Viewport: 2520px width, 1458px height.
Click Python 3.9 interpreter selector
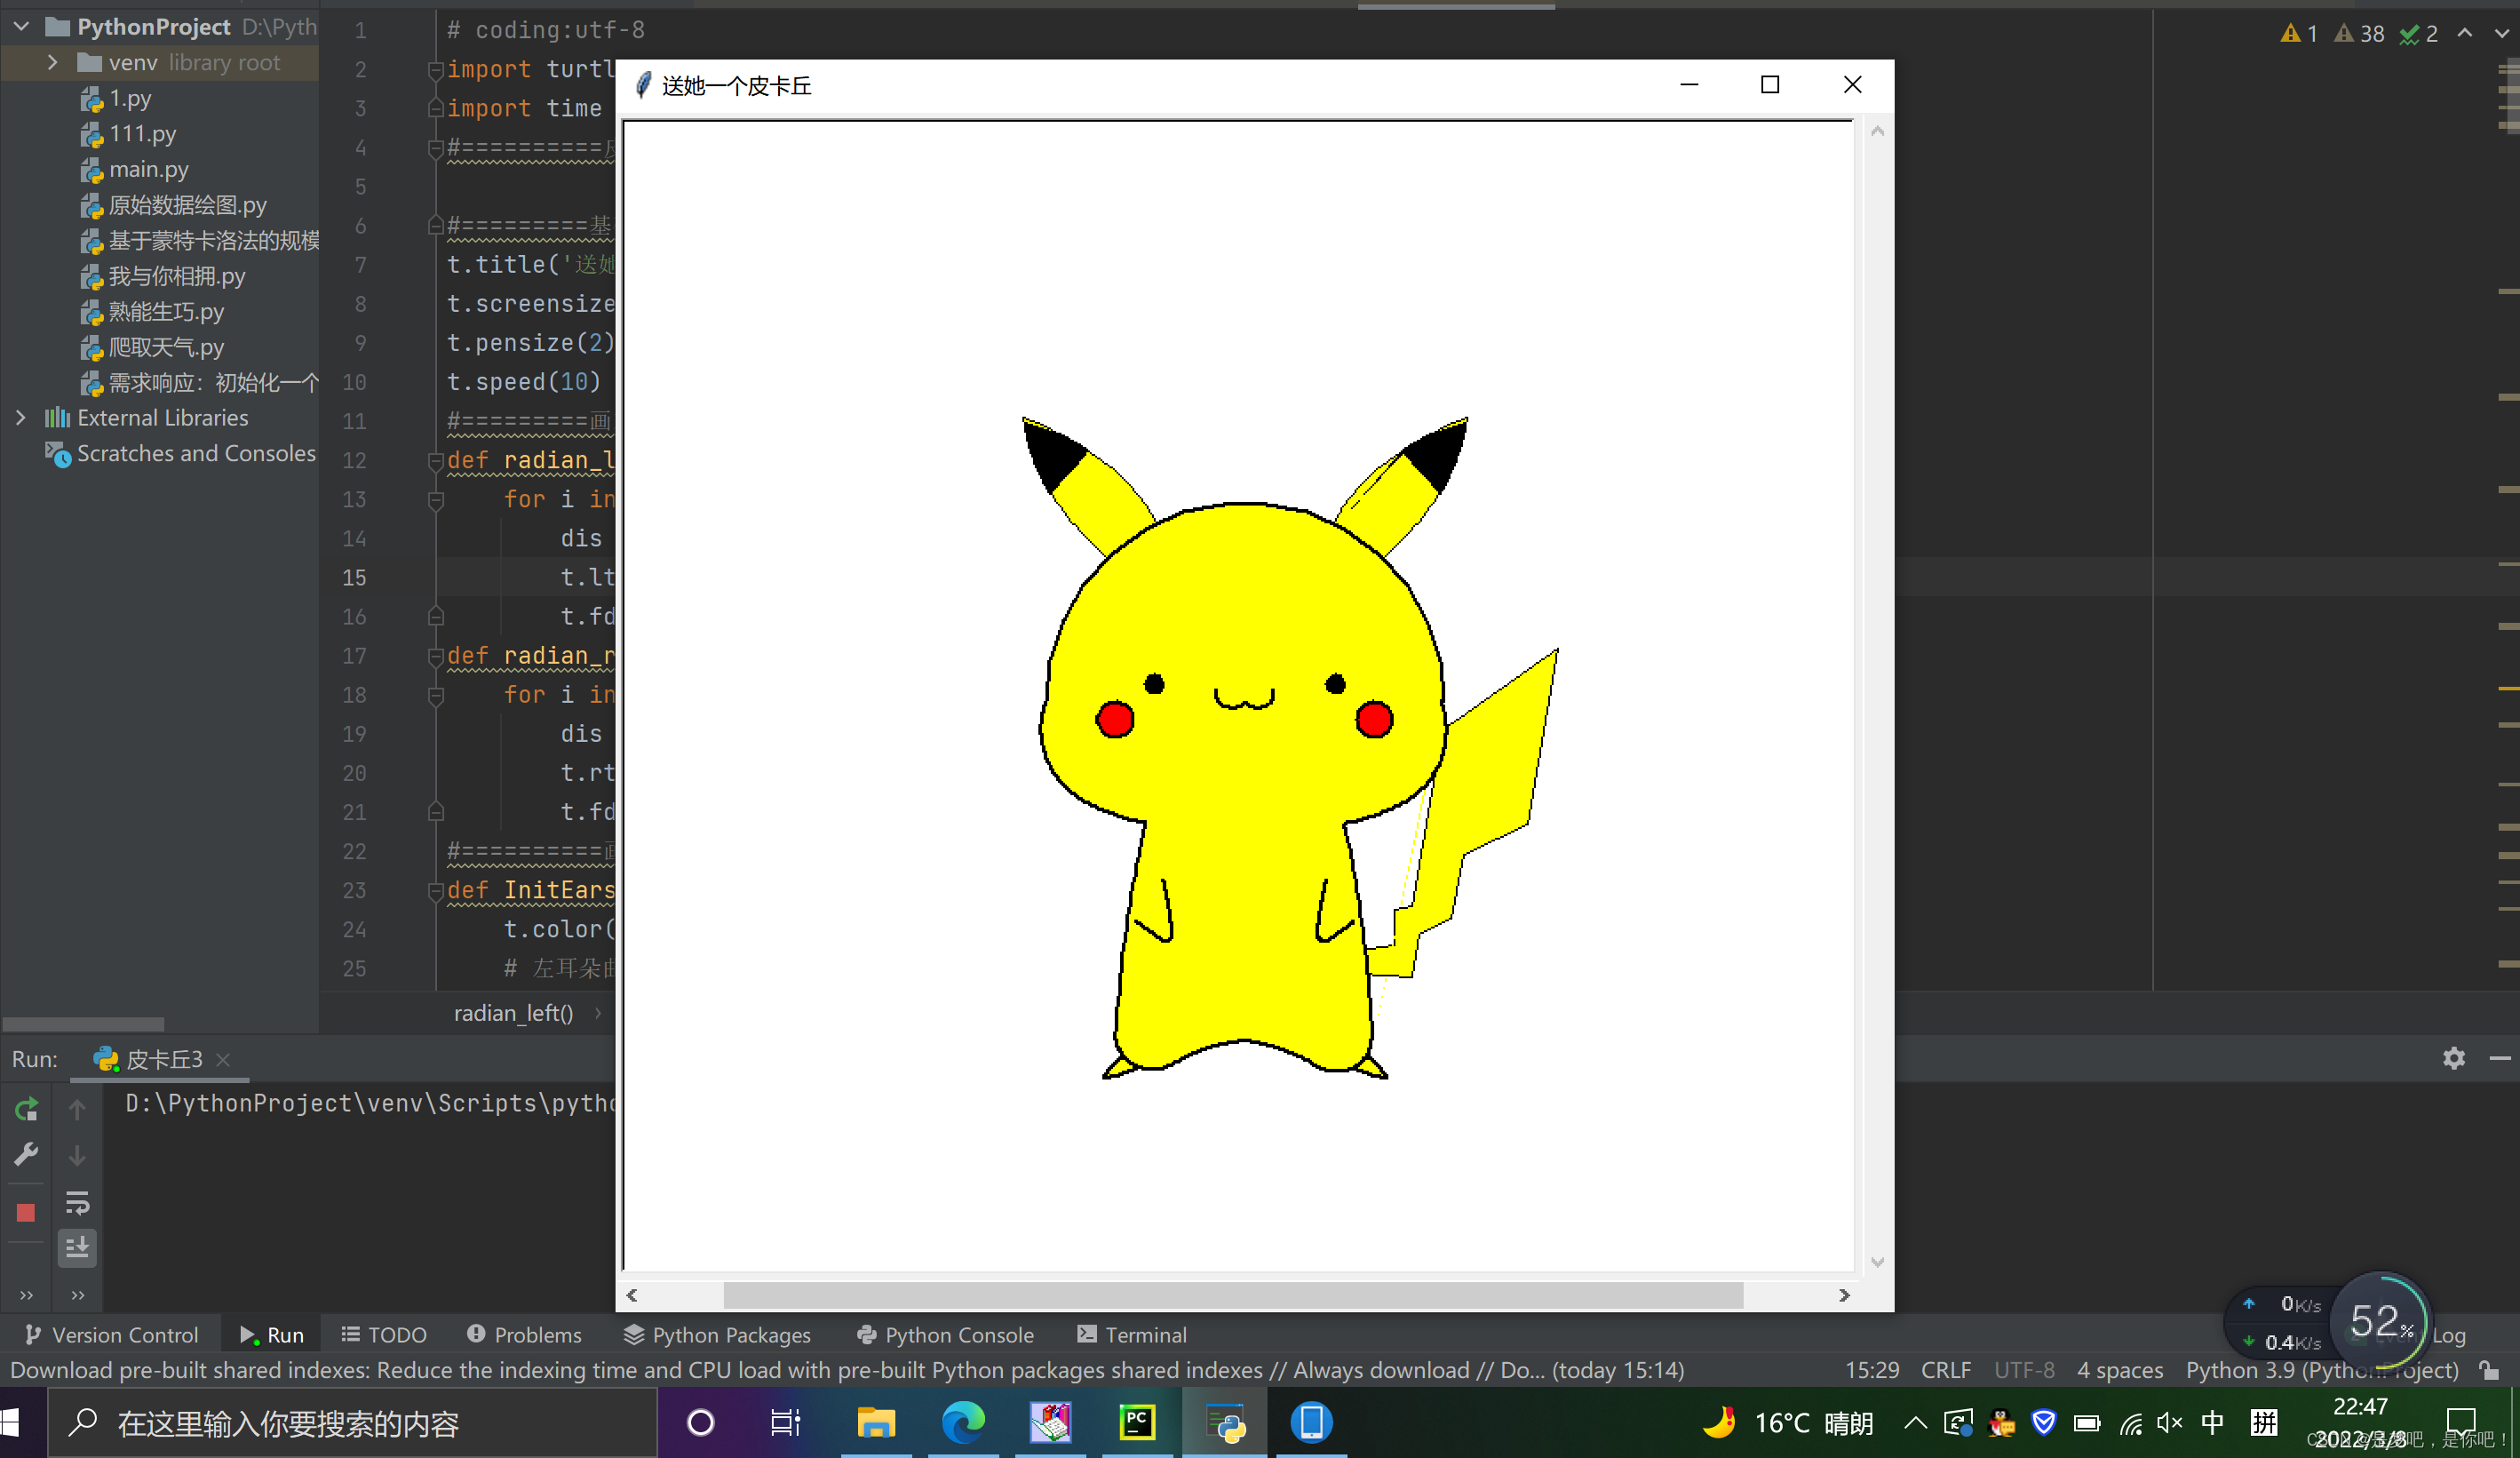coord(2321,1370)
